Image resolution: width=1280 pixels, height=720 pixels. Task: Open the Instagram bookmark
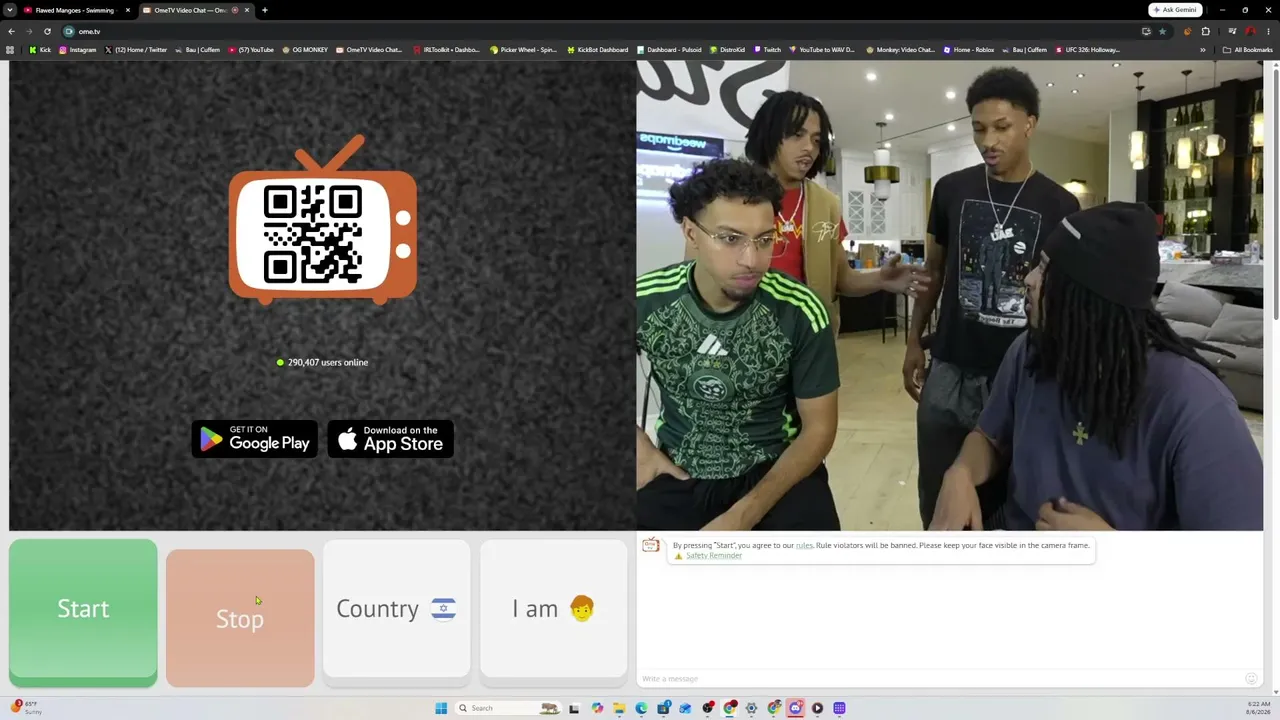click(x=78, y=50)
